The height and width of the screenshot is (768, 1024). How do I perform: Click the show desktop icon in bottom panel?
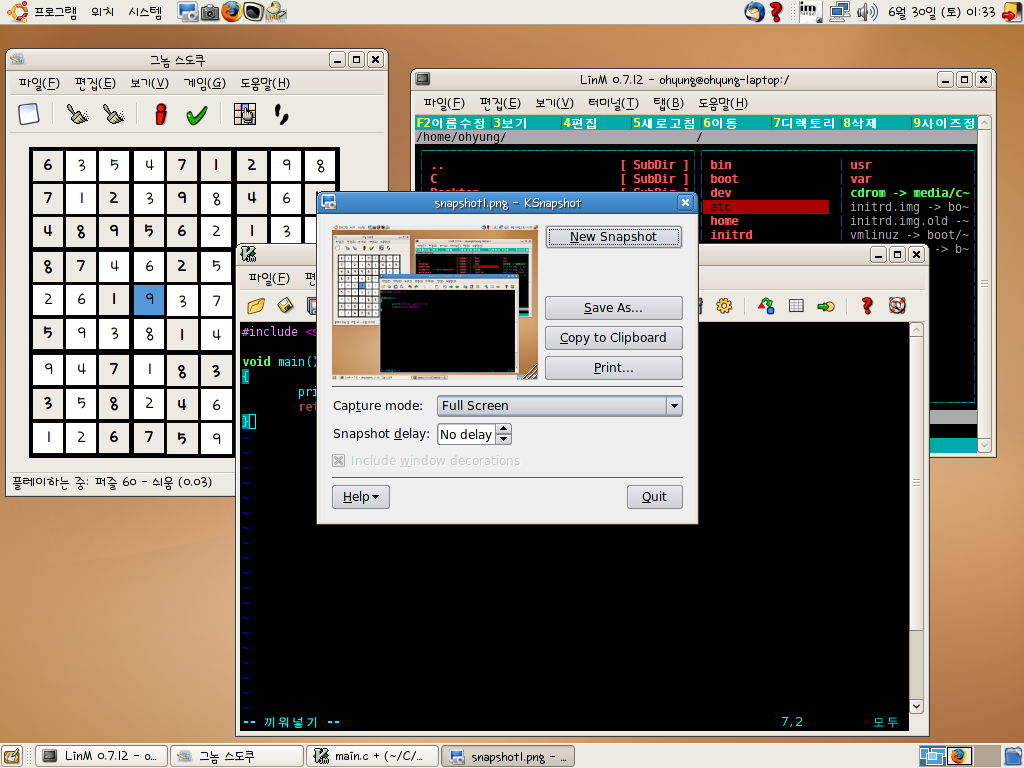pyautogui.click(x=12, y=756)
